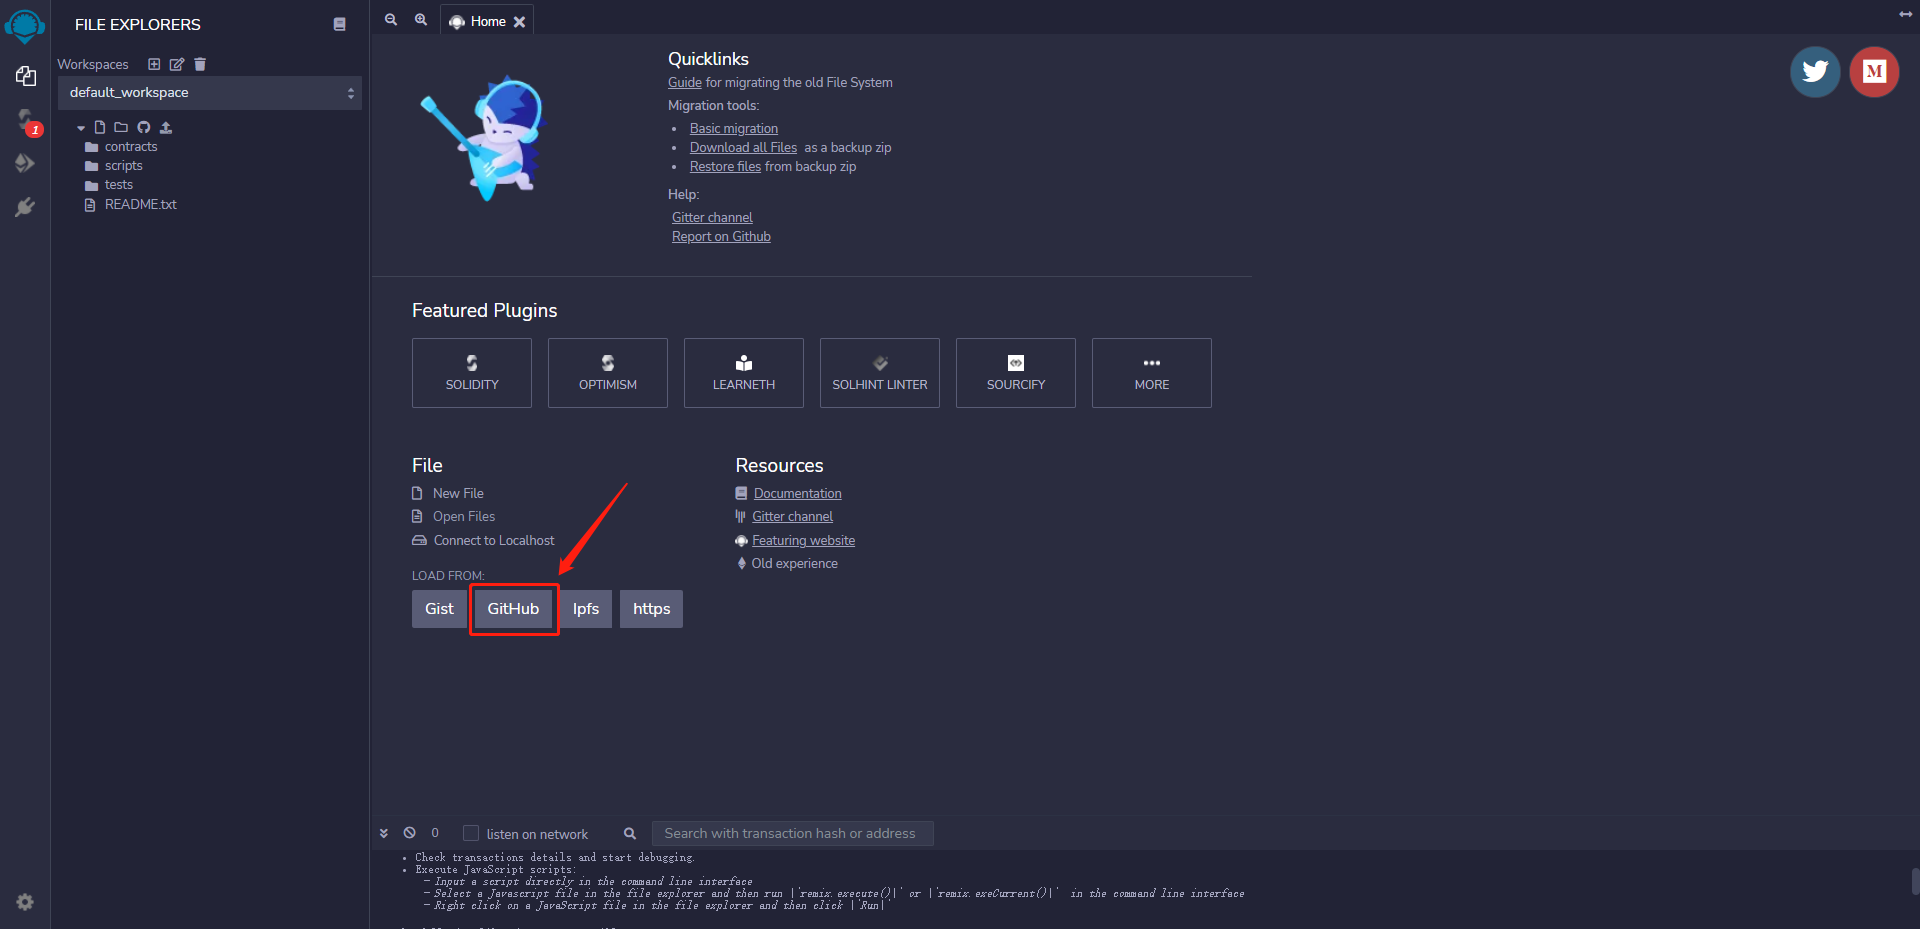Open the Plugin manager plug icon
The height and width of the screenshot is (929, 1920).
point(25,207)
